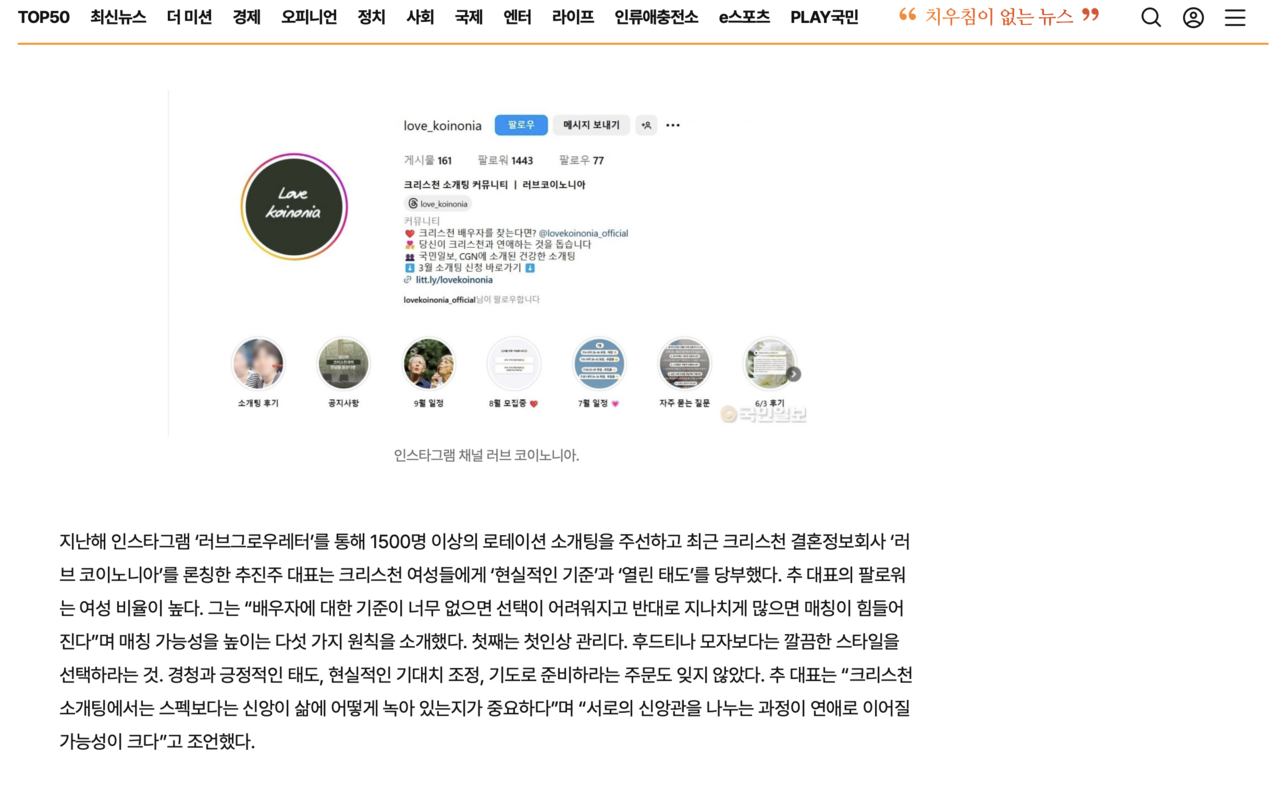Select the 경제 menu item
The width and height of the screenshot is (1280, 791).
point(246,17)
